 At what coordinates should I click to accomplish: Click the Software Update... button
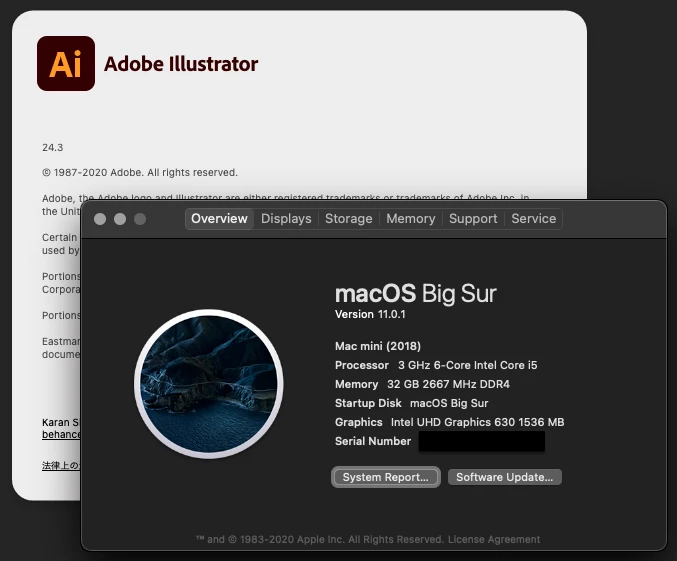click(x=505, y=477)
